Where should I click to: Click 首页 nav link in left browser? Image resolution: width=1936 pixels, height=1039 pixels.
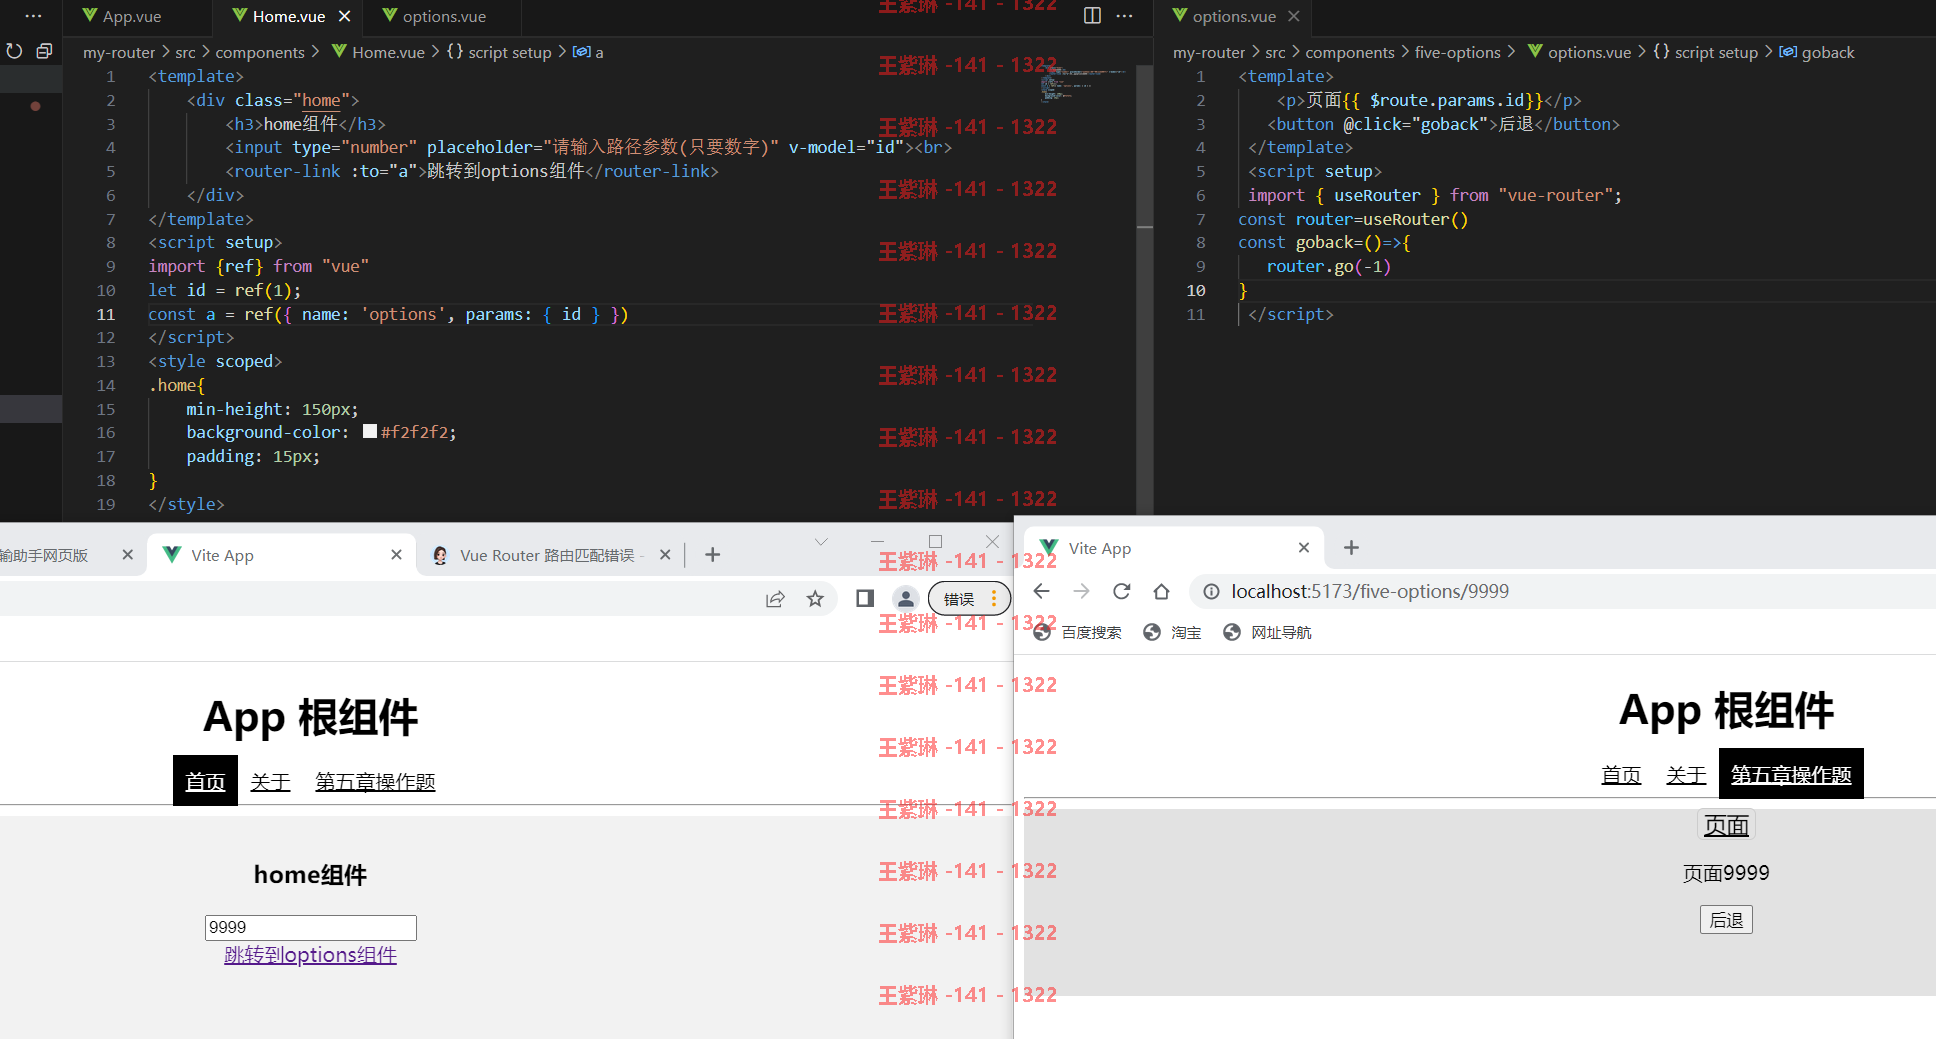point(205,781)
